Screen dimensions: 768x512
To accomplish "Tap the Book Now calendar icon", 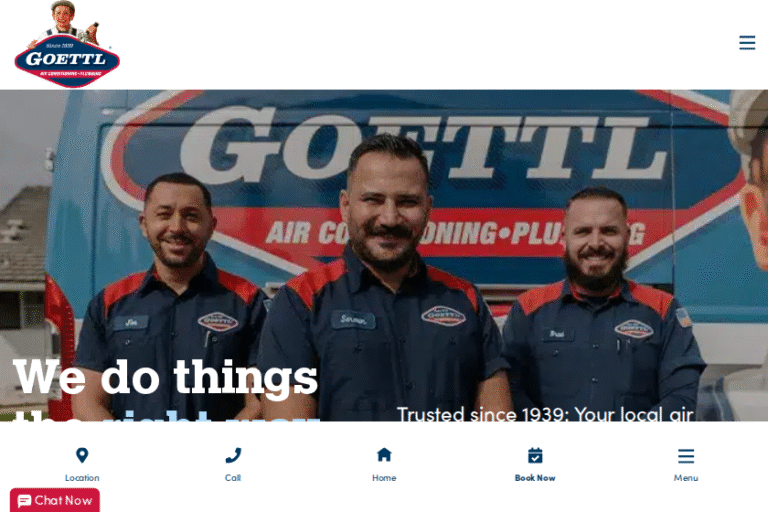I will [x=535, y=455].
